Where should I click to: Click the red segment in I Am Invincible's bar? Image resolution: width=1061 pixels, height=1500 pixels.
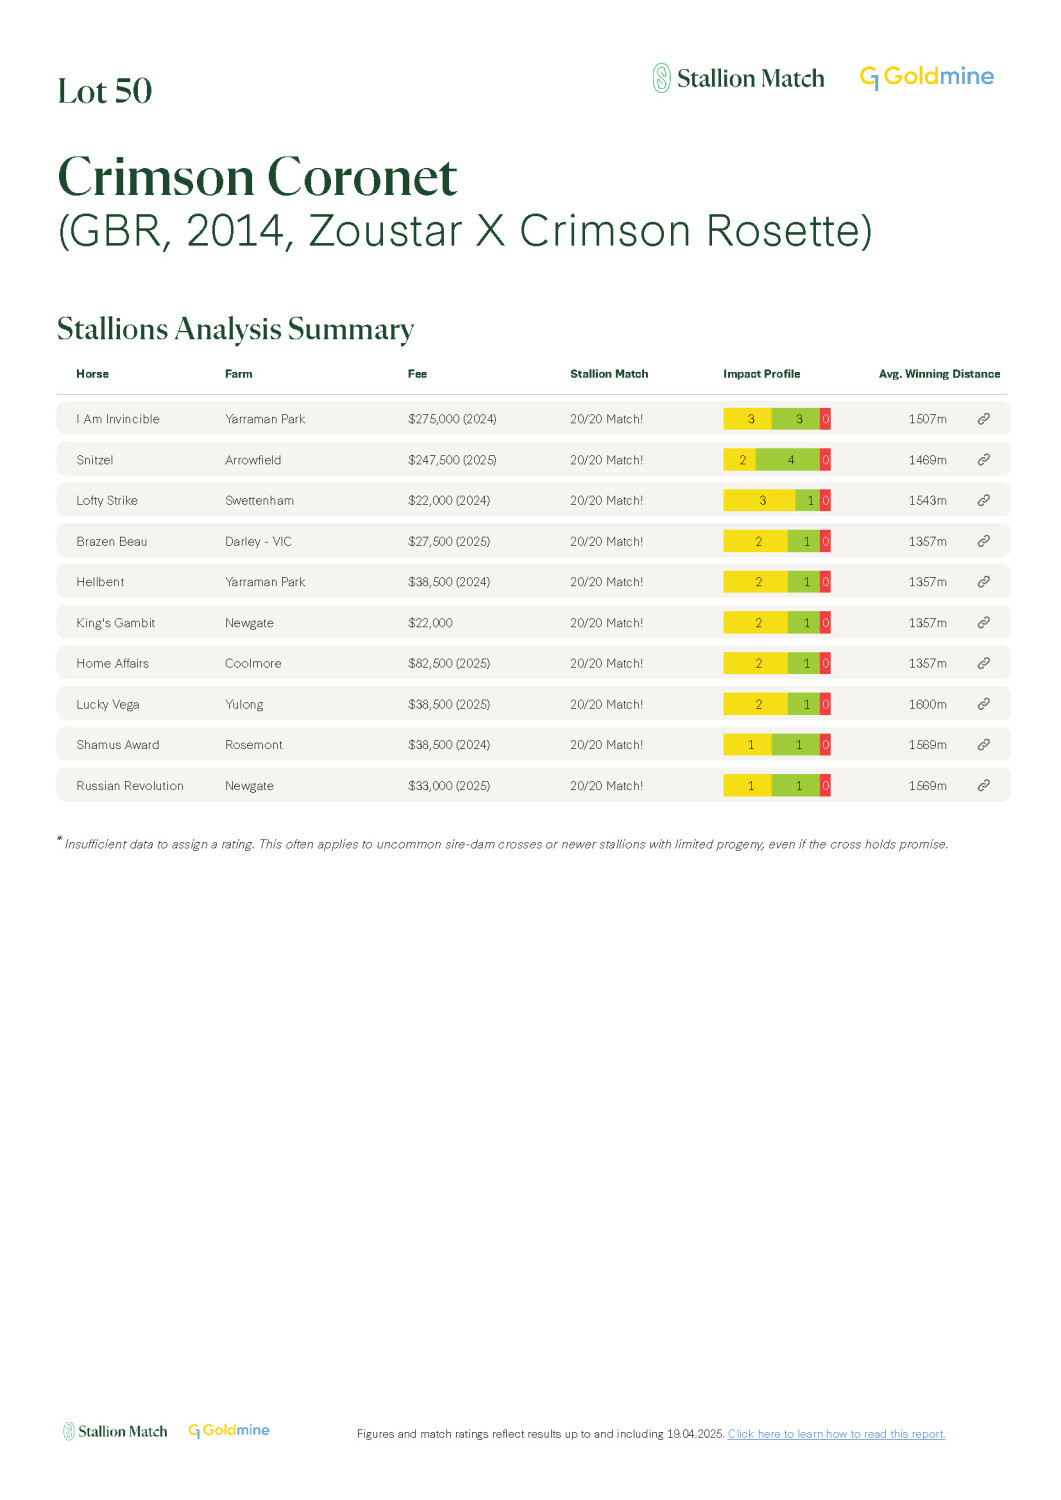coord(825,419)
